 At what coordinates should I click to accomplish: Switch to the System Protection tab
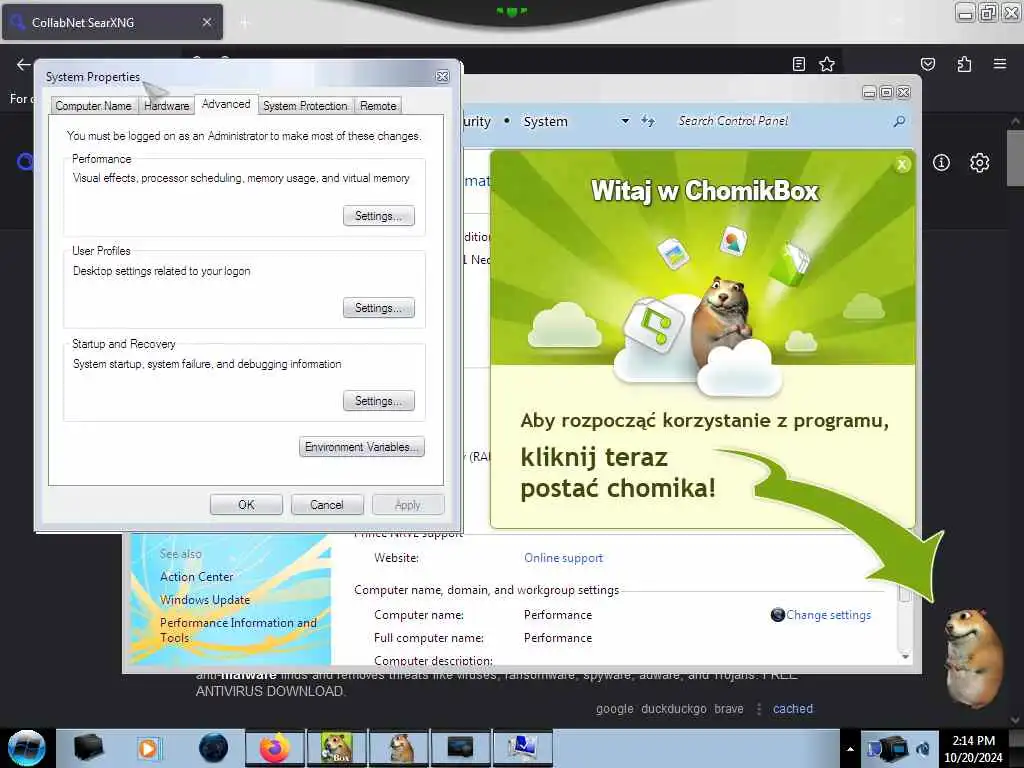pos(305,106)
